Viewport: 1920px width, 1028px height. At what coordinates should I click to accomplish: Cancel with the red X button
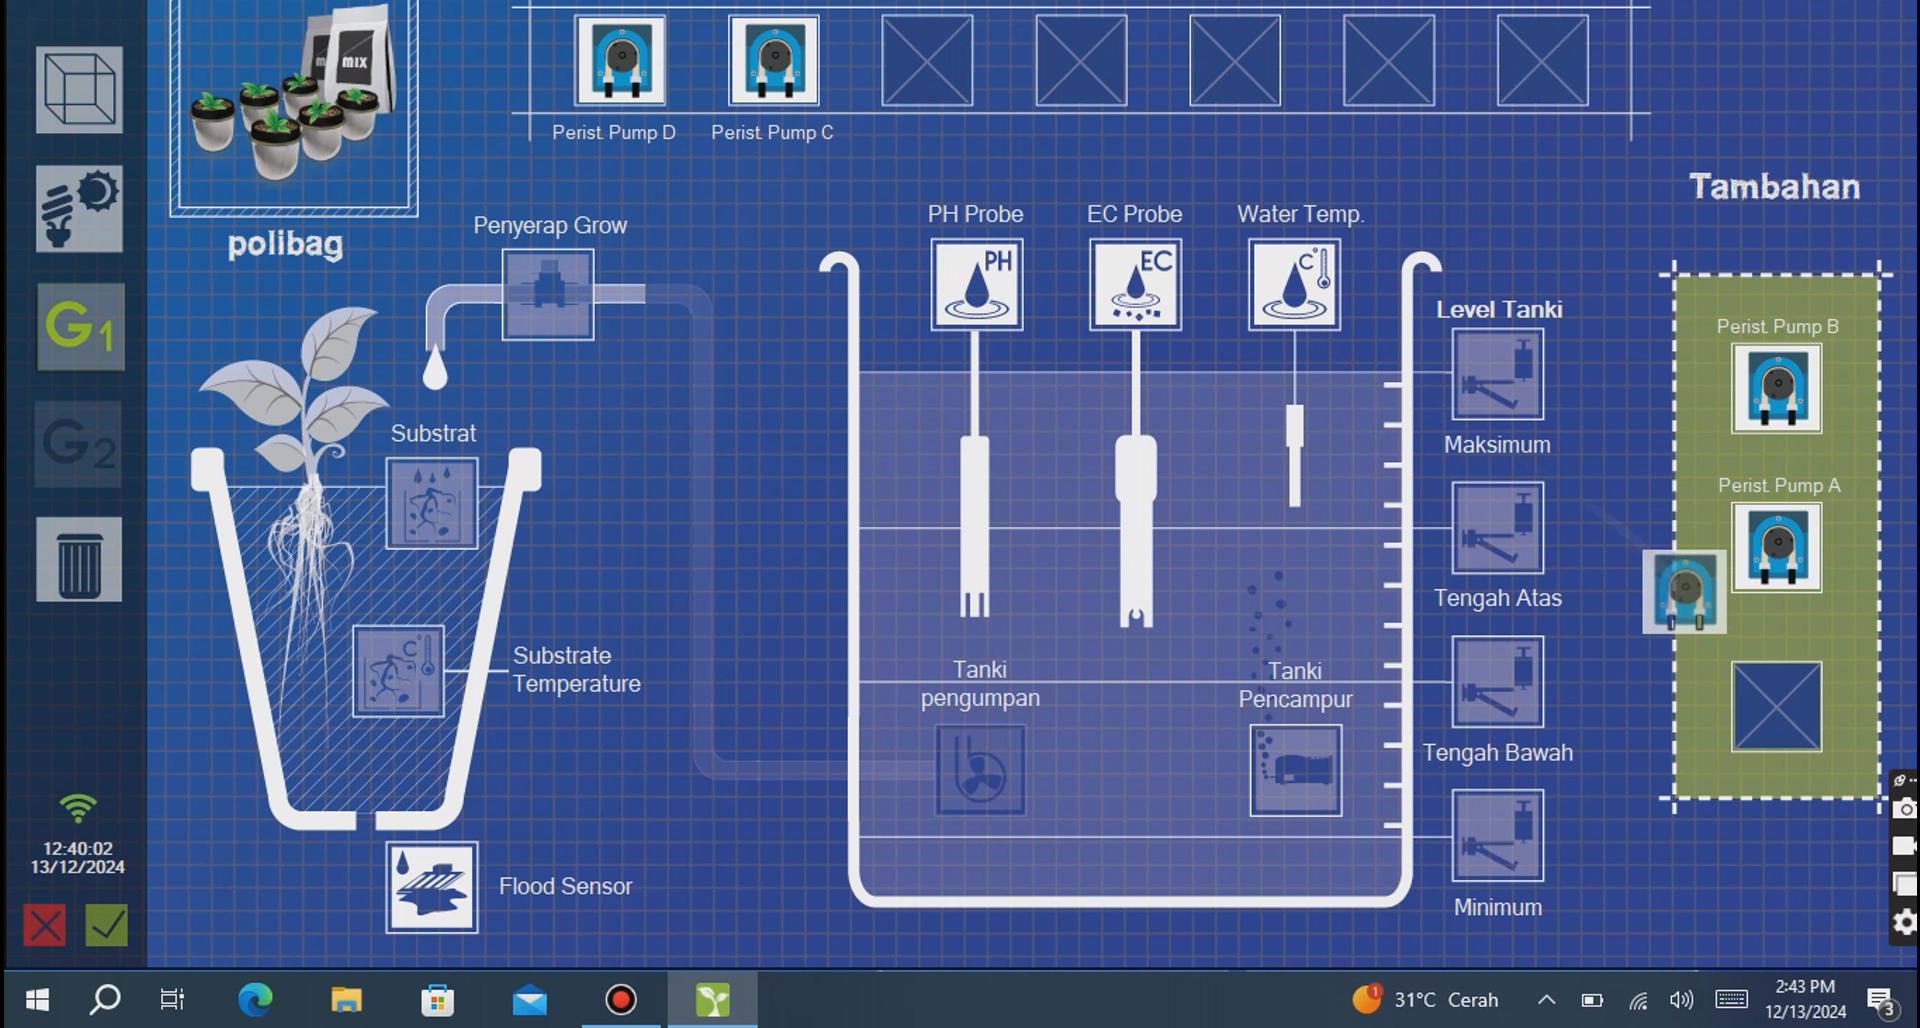click(45, 925)
